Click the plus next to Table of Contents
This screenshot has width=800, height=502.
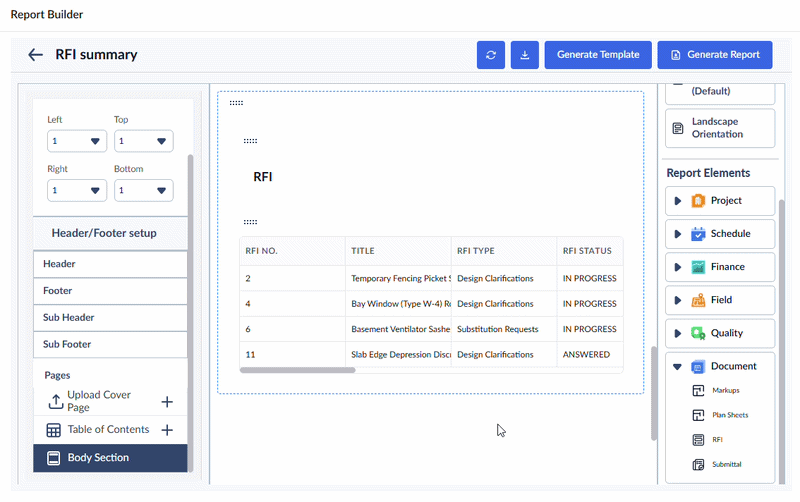click(x=167, y=430)
